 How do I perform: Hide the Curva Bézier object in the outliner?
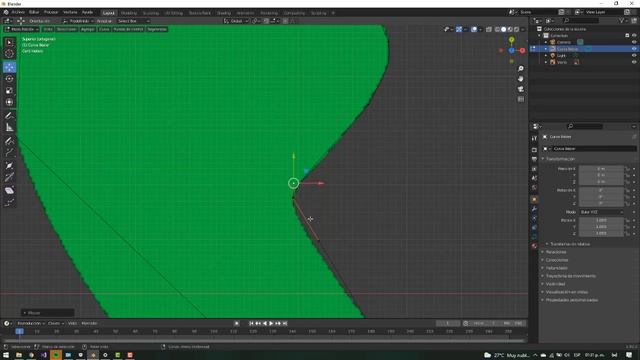pyautogui.click(x=634, y=49)
